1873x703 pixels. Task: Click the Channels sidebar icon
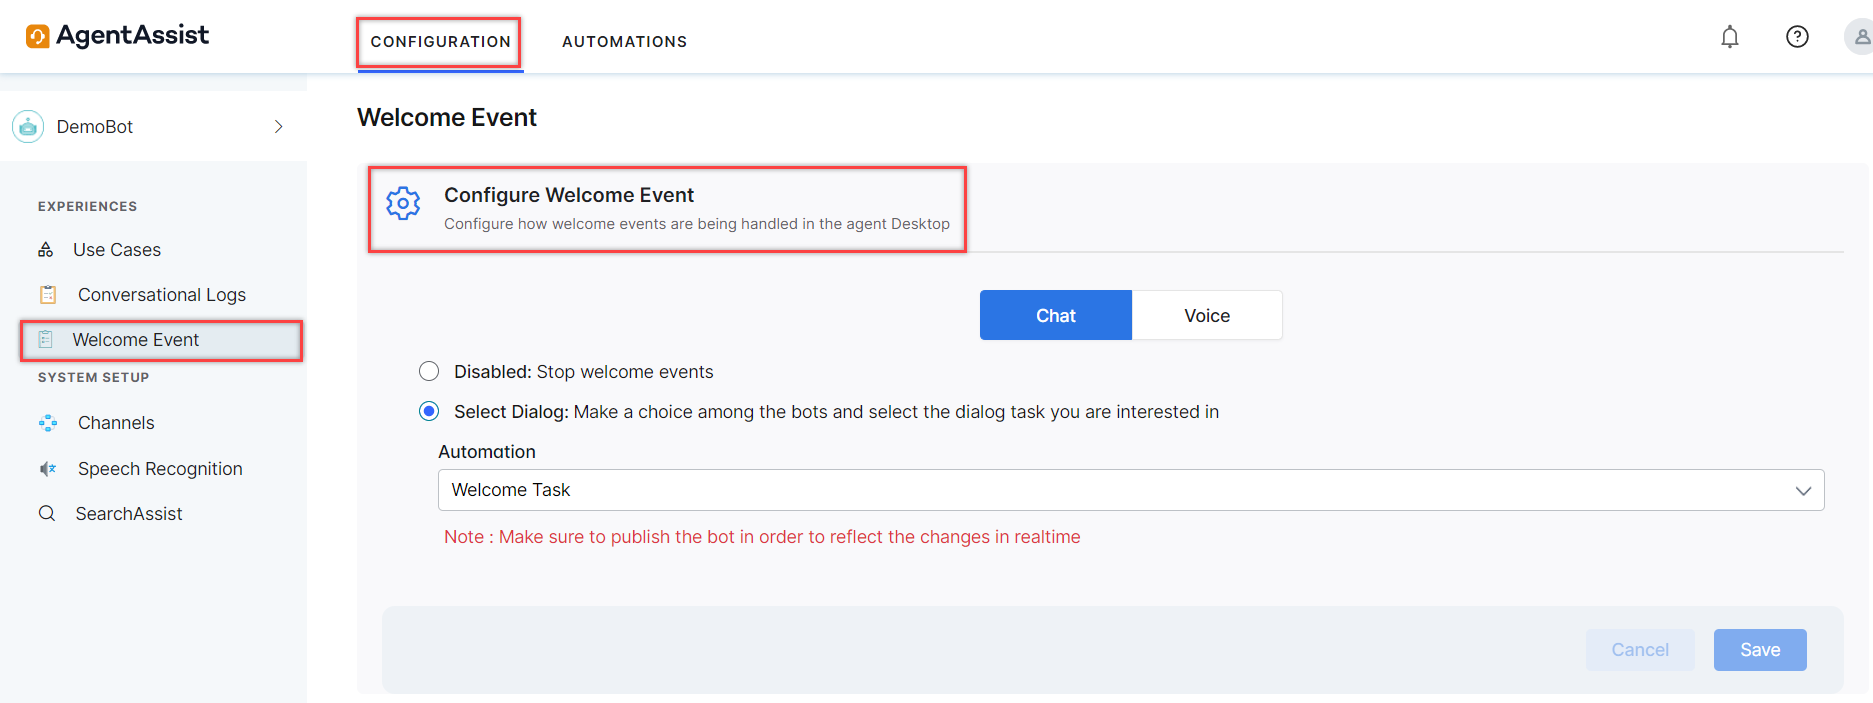pyautogui.click(x=48, y=423)
